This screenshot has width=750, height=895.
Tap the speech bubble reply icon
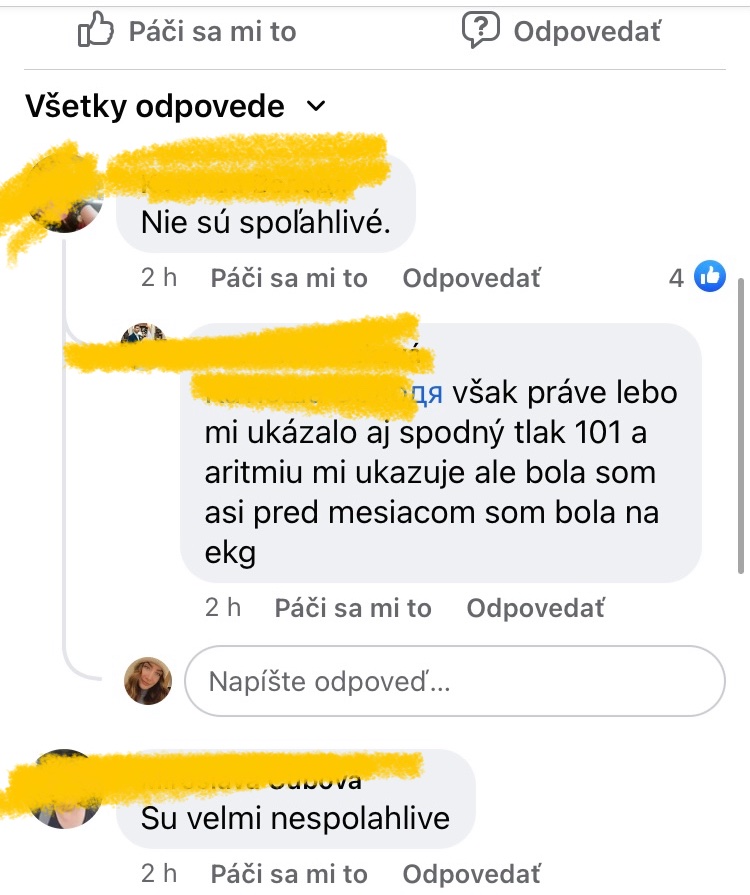click(481, 29)
